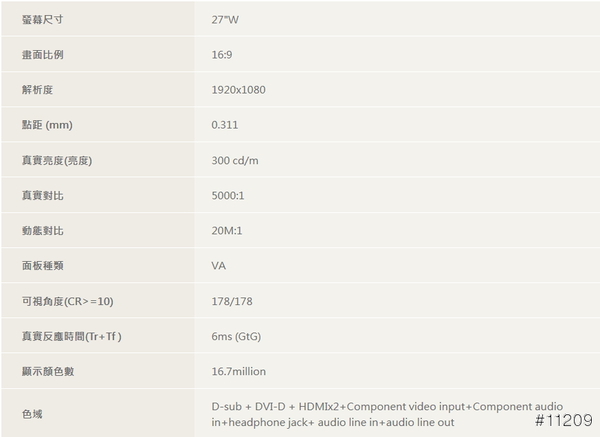This screenshot has height=437, width=600.
Task: Click the 畫面比例 label
Action: 41,55
